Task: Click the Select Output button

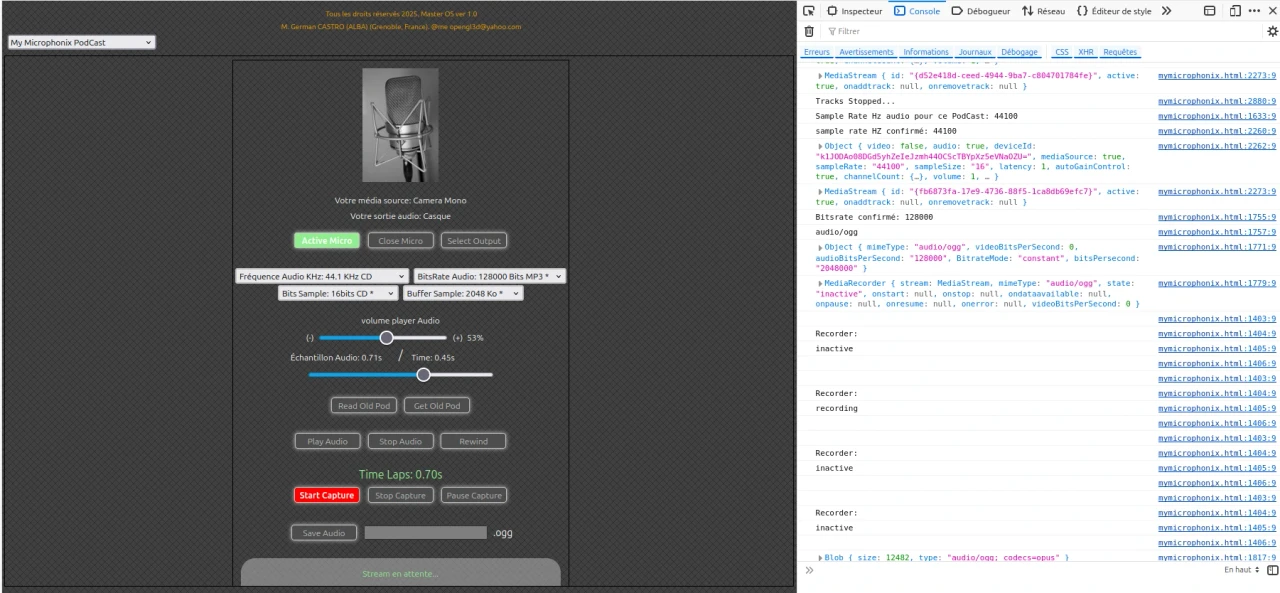Action: click(474, 240)
